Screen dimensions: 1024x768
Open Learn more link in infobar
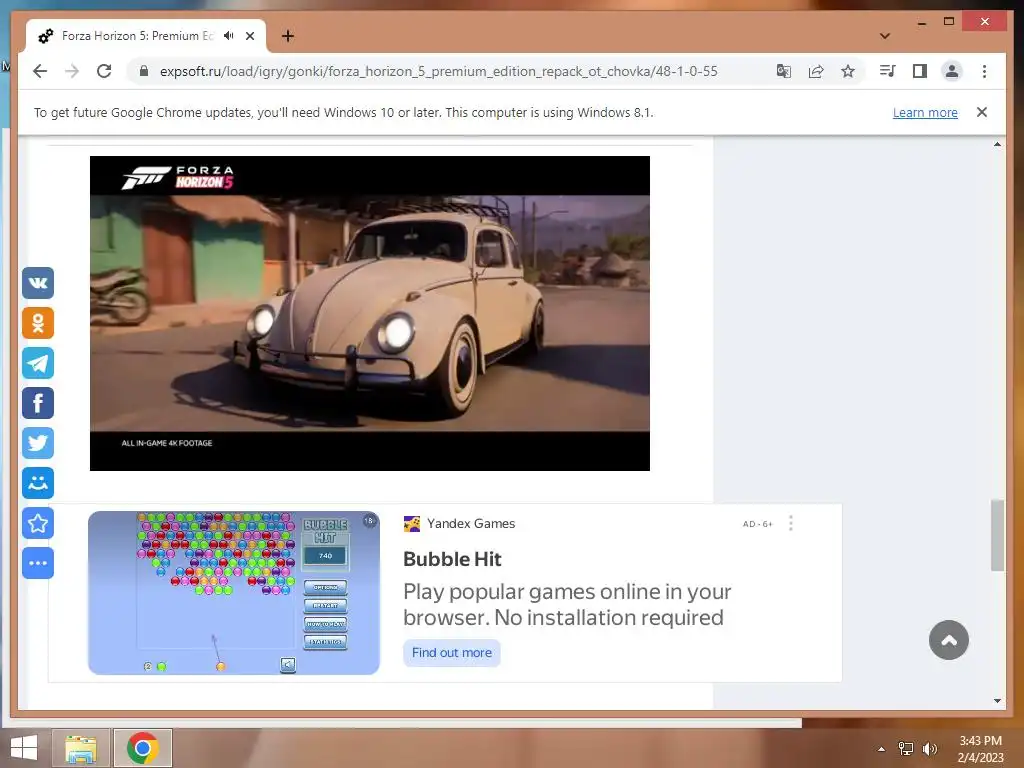925,112
